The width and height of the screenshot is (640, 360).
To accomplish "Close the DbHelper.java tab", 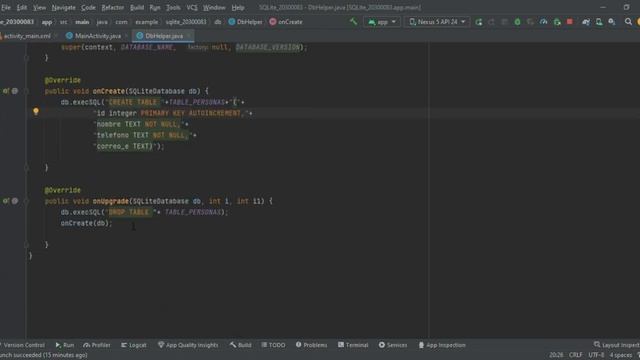I will (189, 36).
